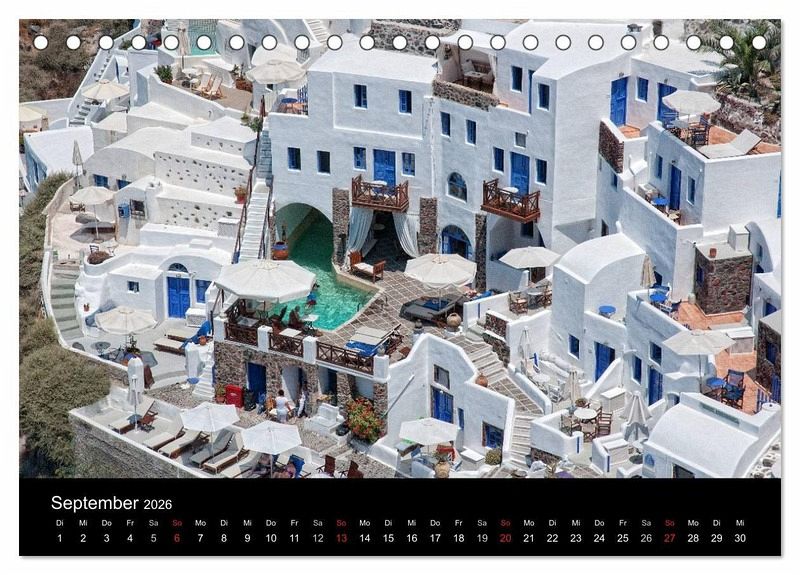Choose the red Sunday date 27
The height and width of the screenshot is (575, 800).
click(x=670, y=538)
